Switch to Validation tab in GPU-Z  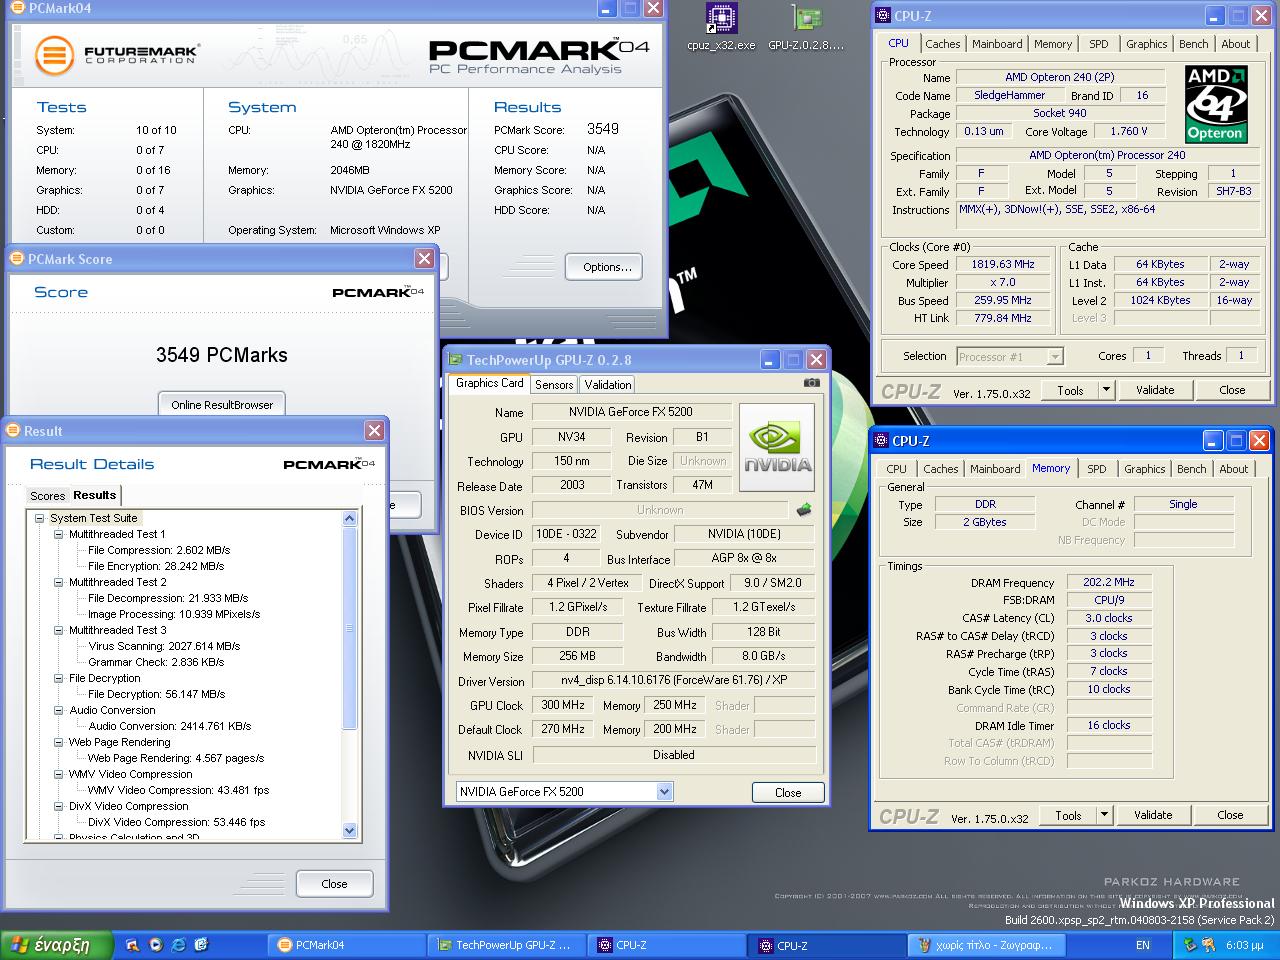click(608, 384)
